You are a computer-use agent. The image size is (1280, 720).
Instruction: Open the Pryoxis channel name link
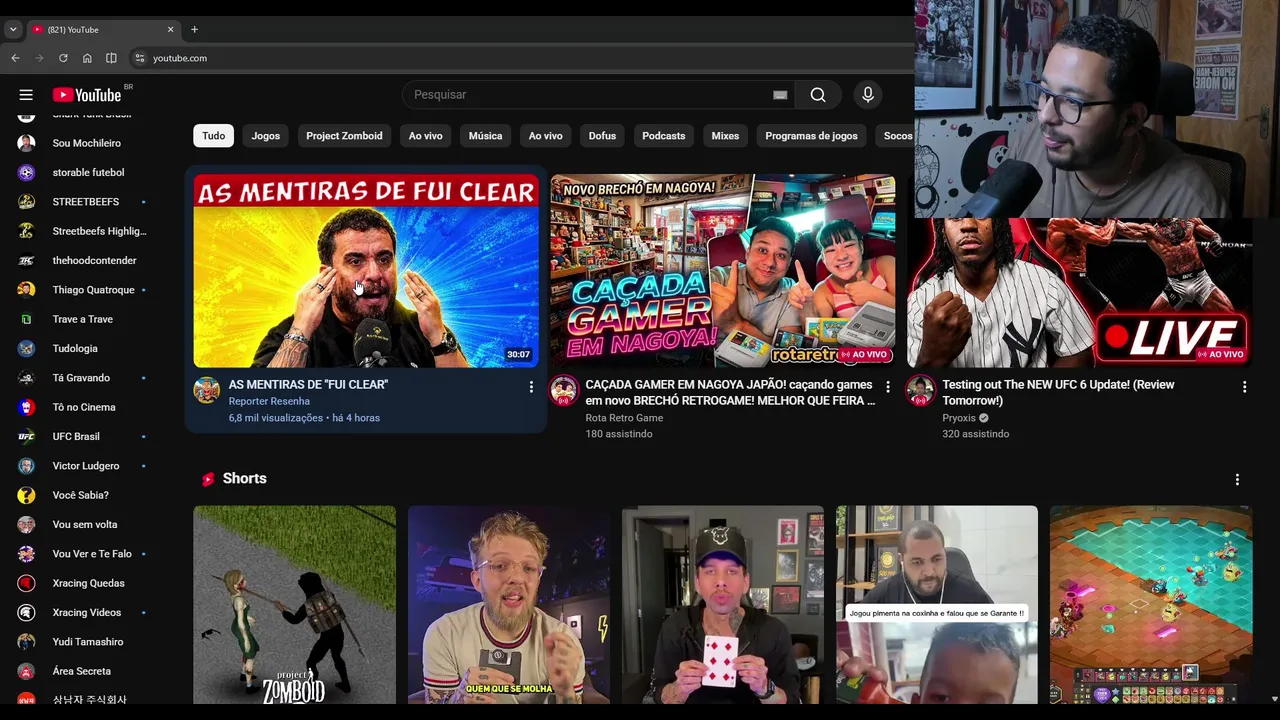point(959,418)
